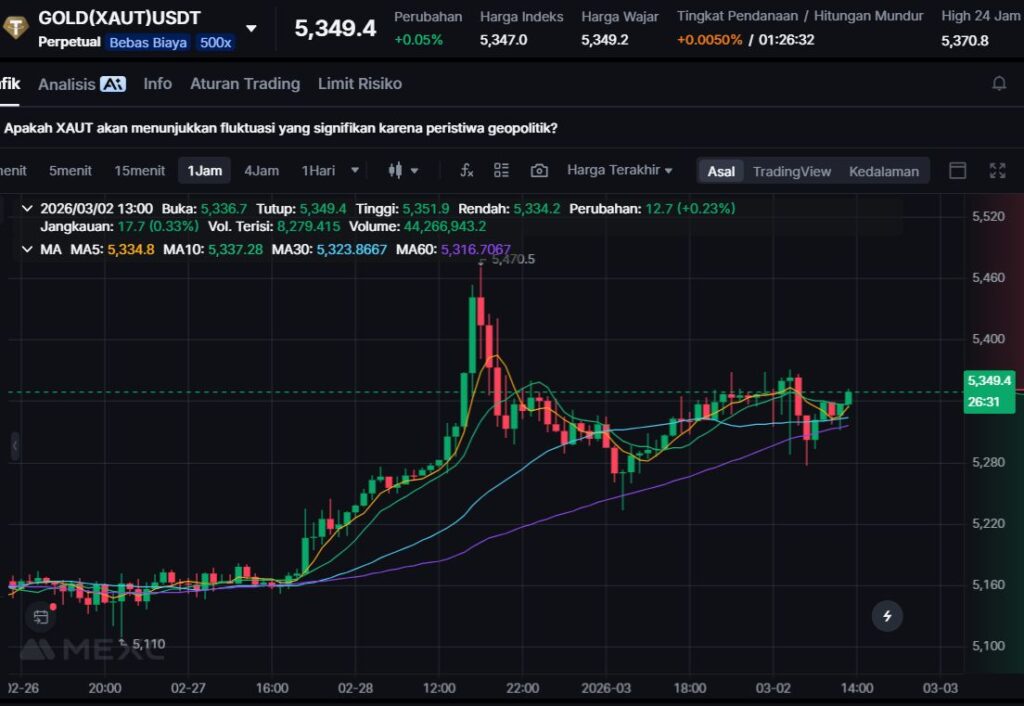Open the indicators (fx) menu
The height and width of the screenshot is (706, 1024).
click(467, 171)
